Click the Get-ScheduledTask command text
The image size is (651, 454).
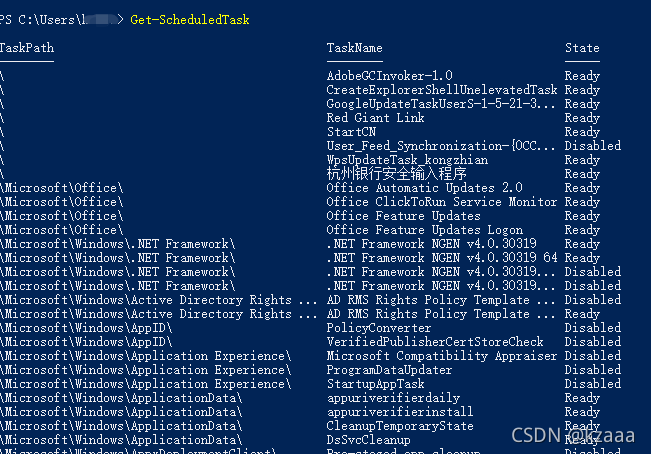(x=190, y=20)
